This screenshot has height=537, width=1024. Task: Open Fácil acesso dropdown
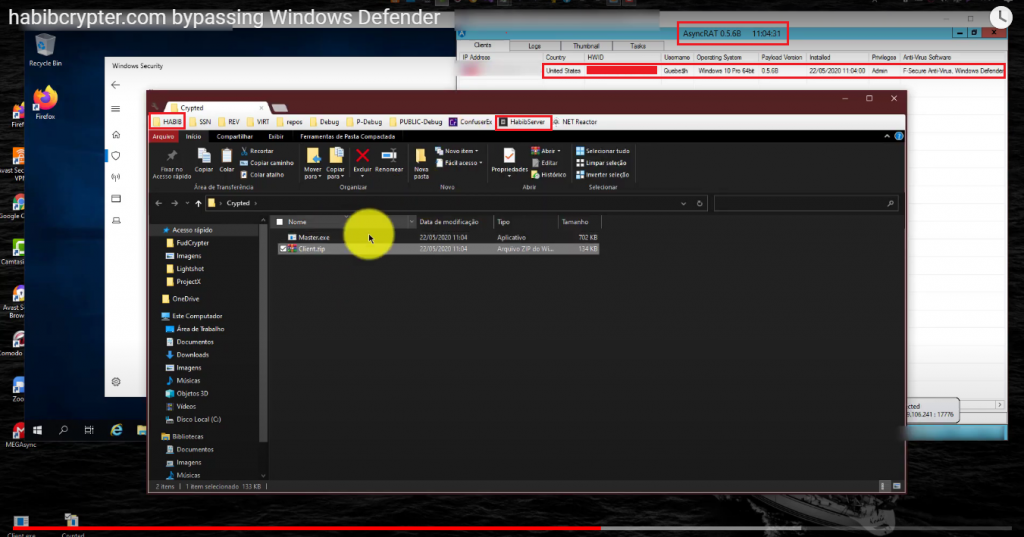click(459, 163)
